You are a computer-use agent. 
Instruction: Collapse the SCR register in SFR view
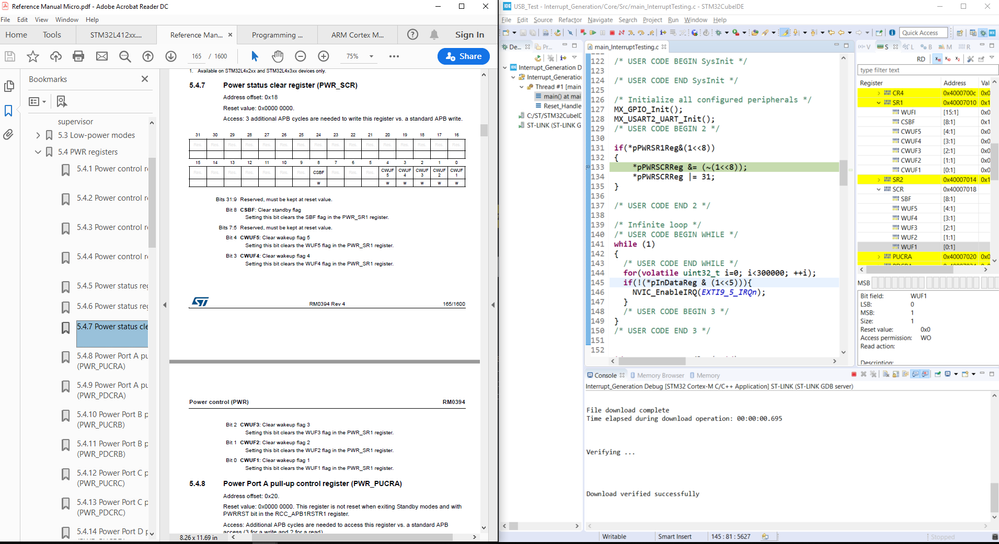click(x=879, y=189)
